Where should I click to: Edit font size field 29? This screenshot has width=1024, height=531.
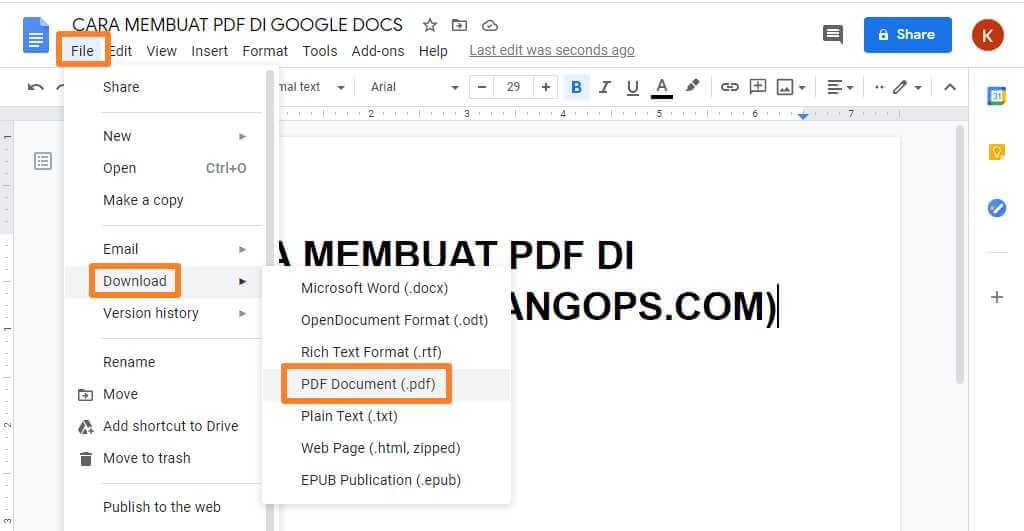513,87
